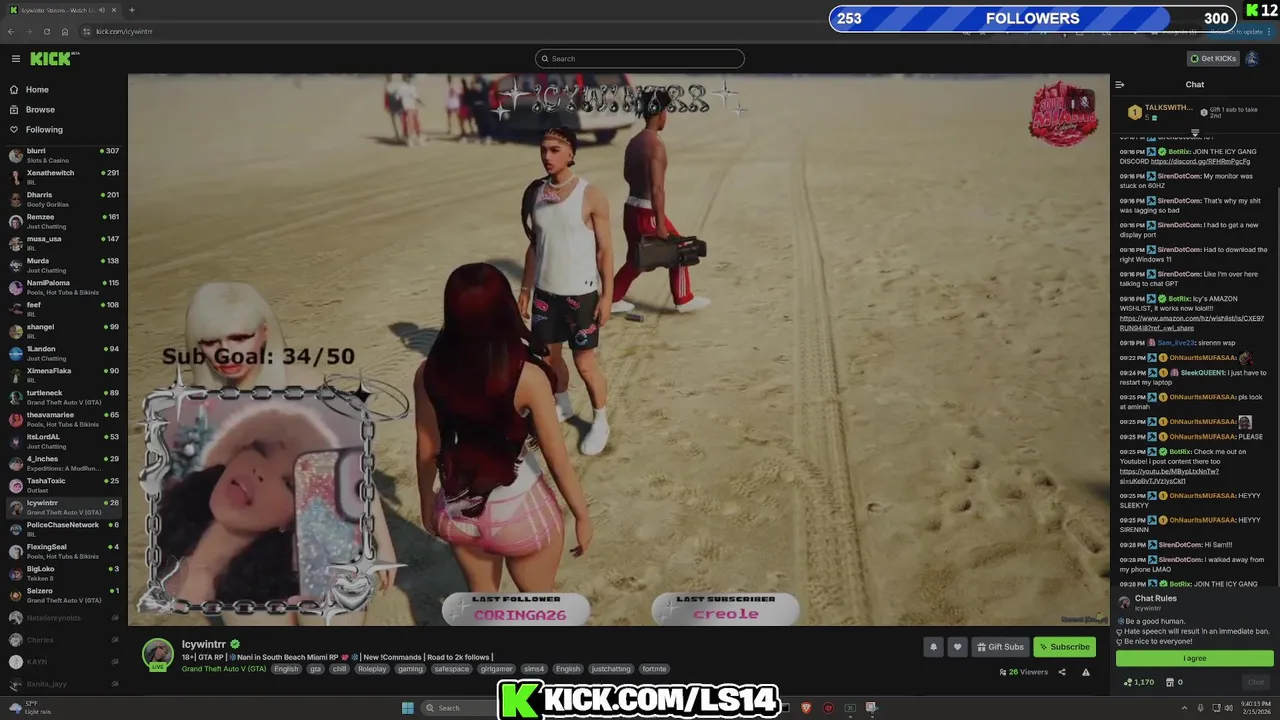1280x720 pixels.
Task: Click the Get KICKs button
Action: tap(1213, 59)
